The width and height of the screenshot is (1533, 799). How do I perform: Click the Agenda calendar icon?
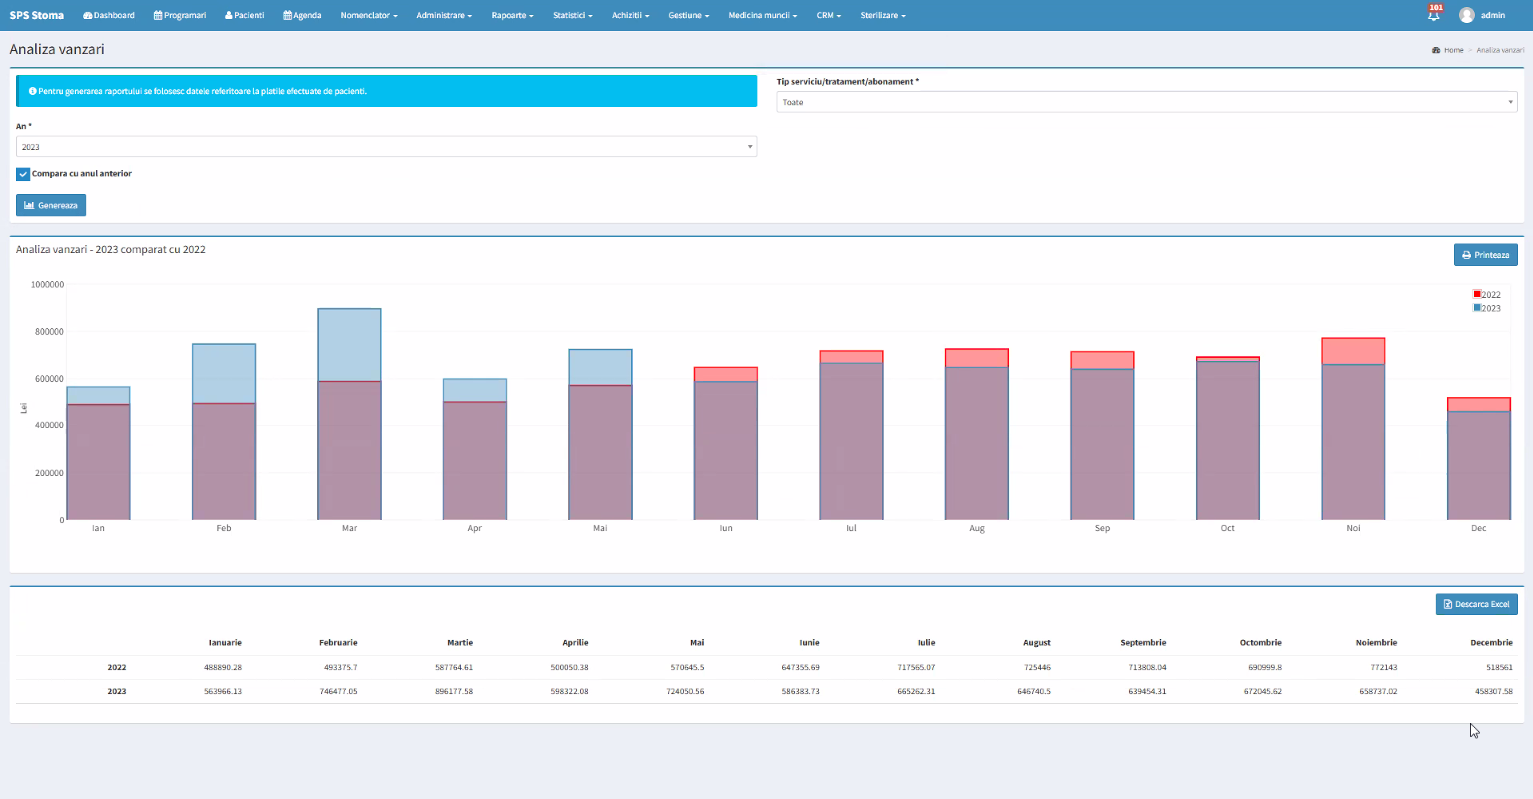[288, 16]
